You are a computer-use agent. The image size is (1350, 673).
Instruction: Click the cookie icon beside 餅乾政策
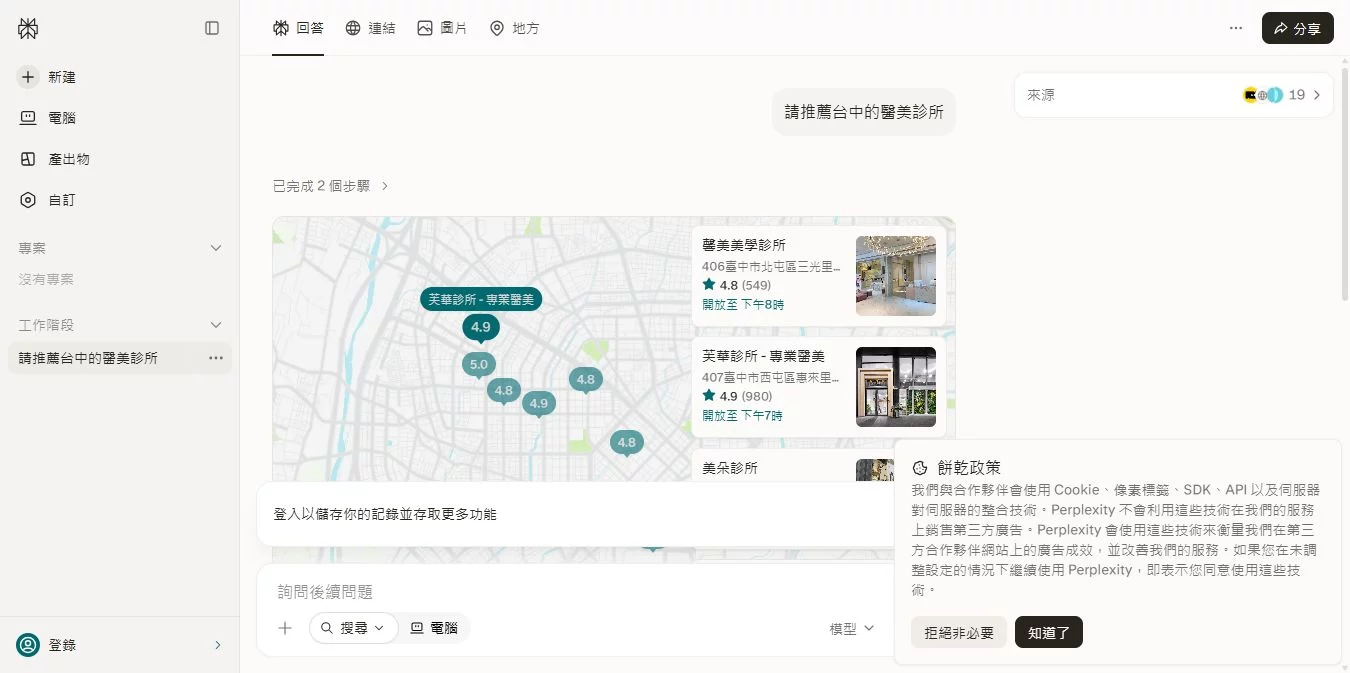pos(920,468)
